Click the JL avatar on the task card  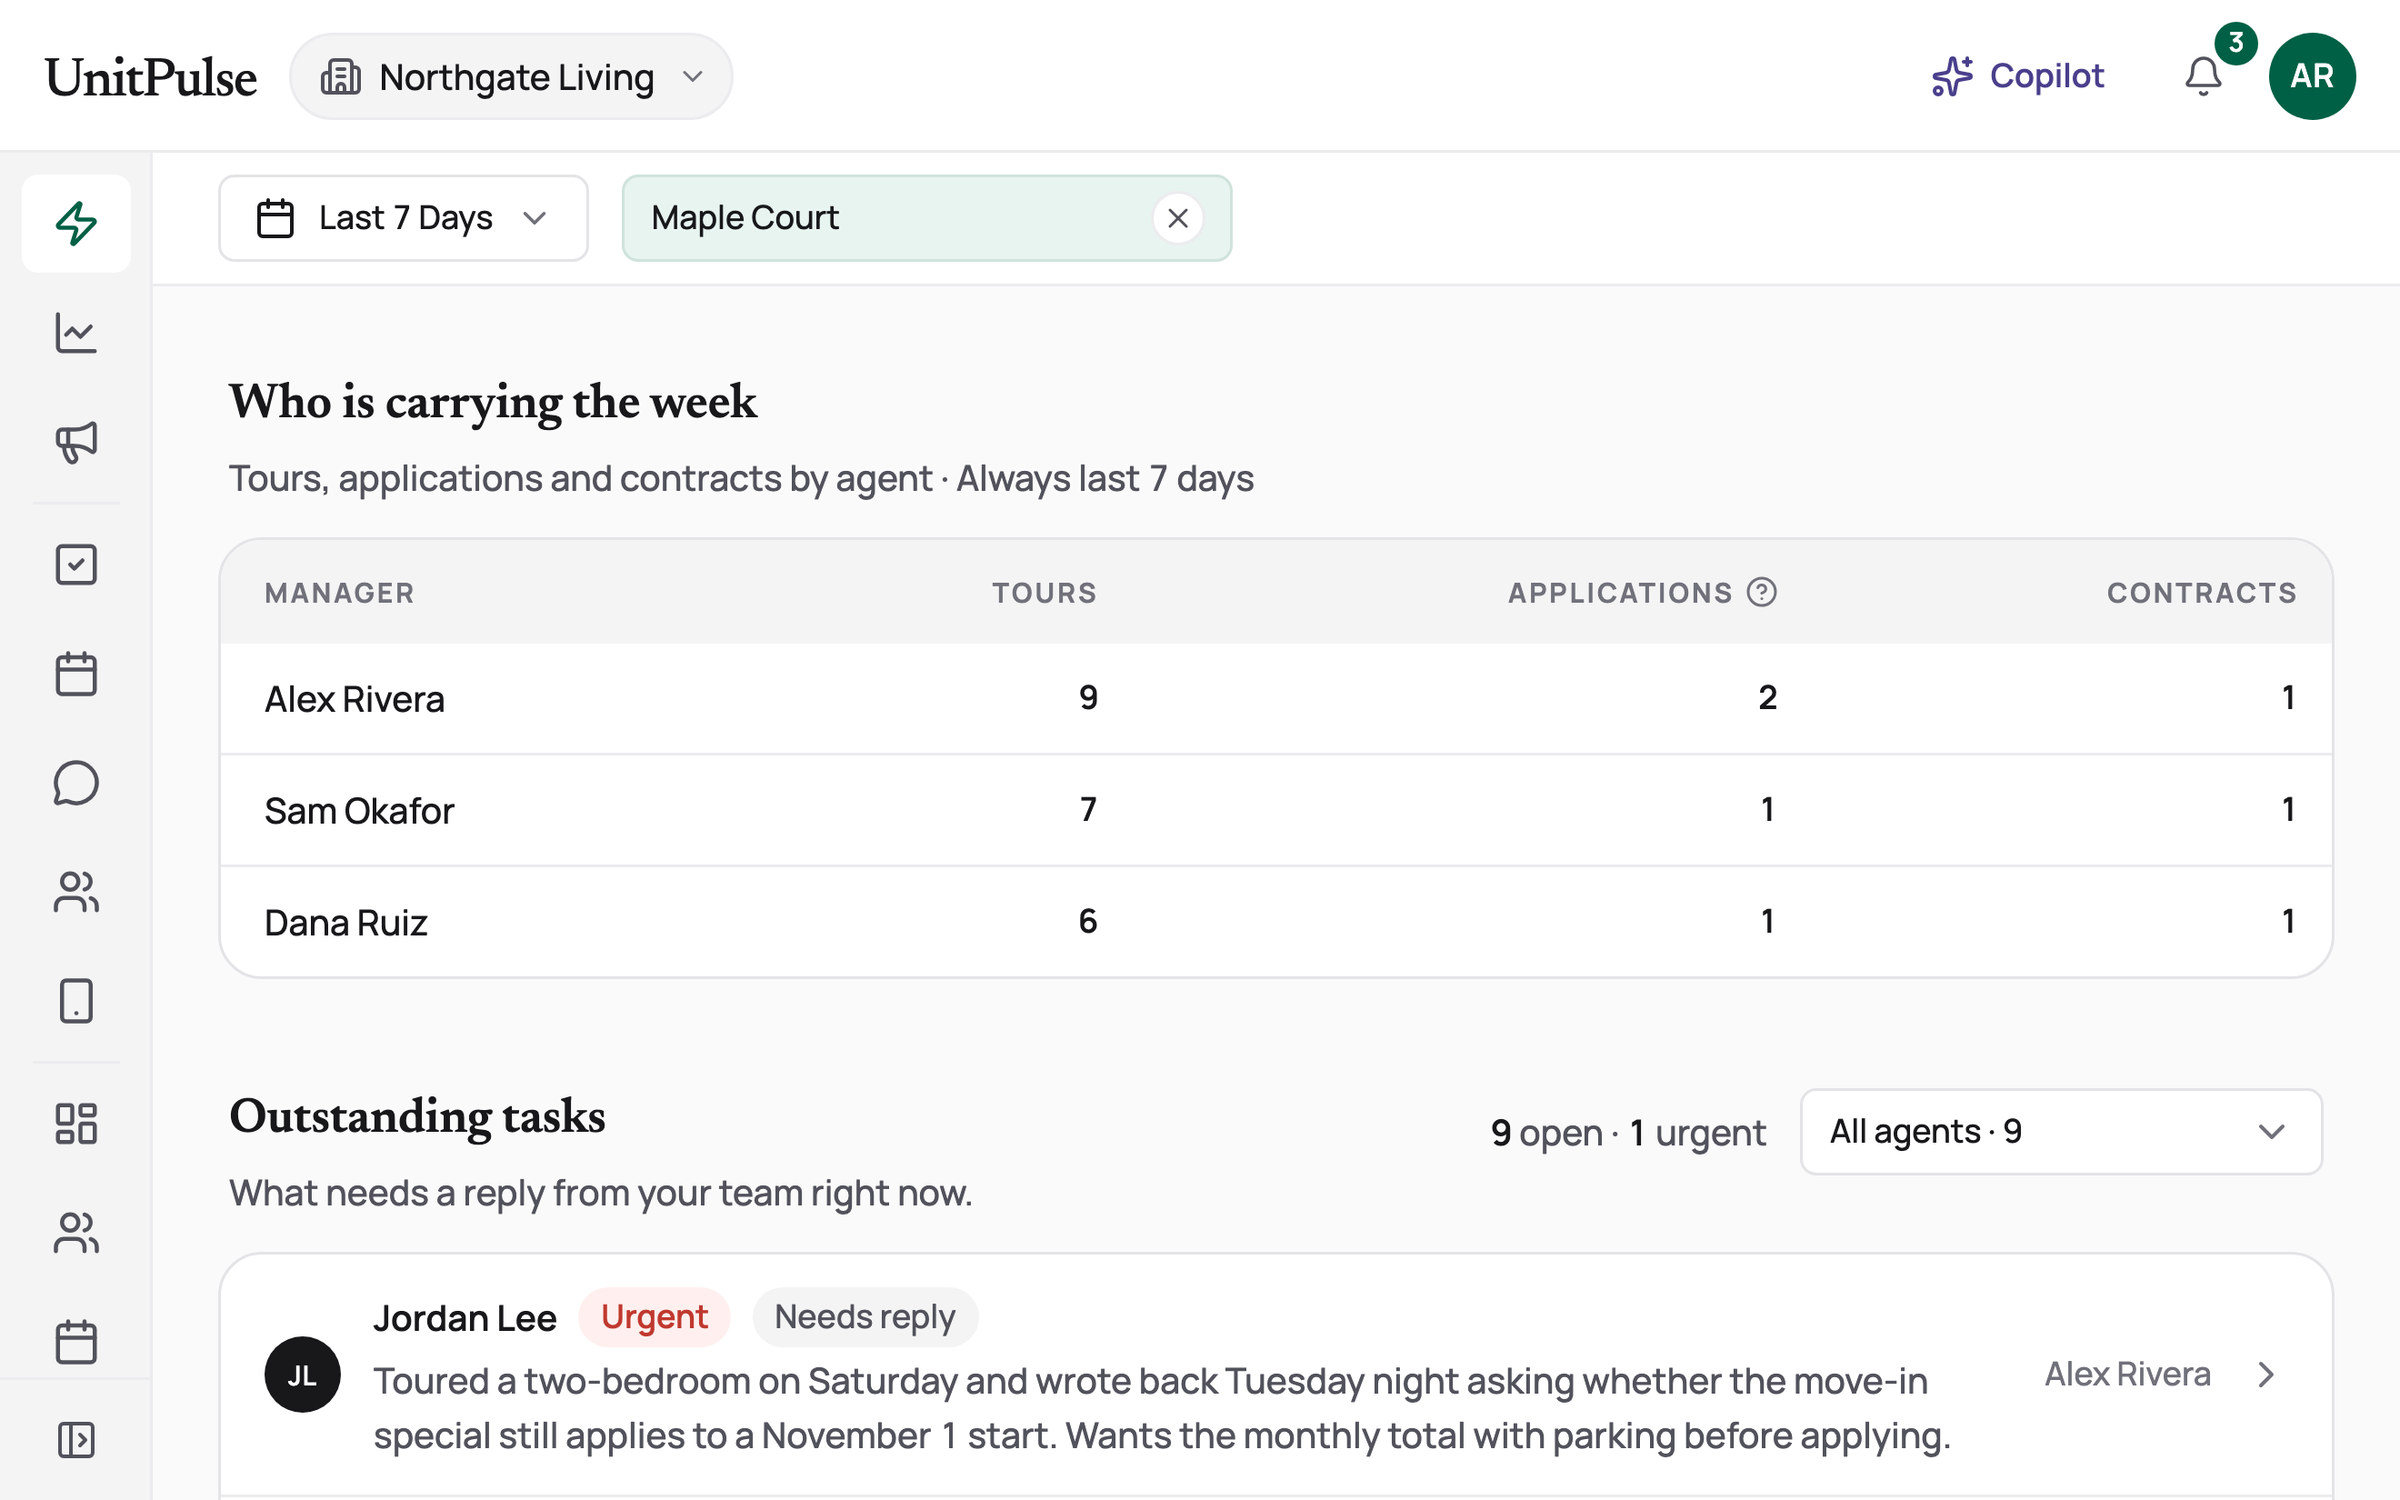tap(302, 1375)
